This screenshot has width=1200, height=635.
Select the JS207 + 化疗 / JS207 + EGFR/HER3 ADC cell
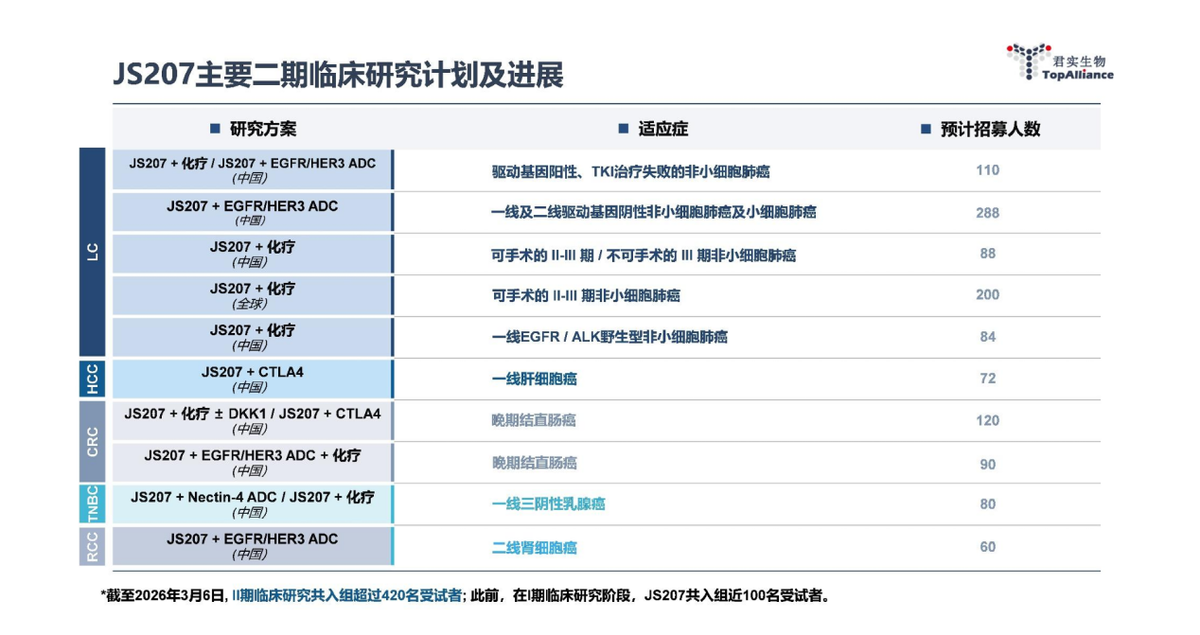[252, 170]
